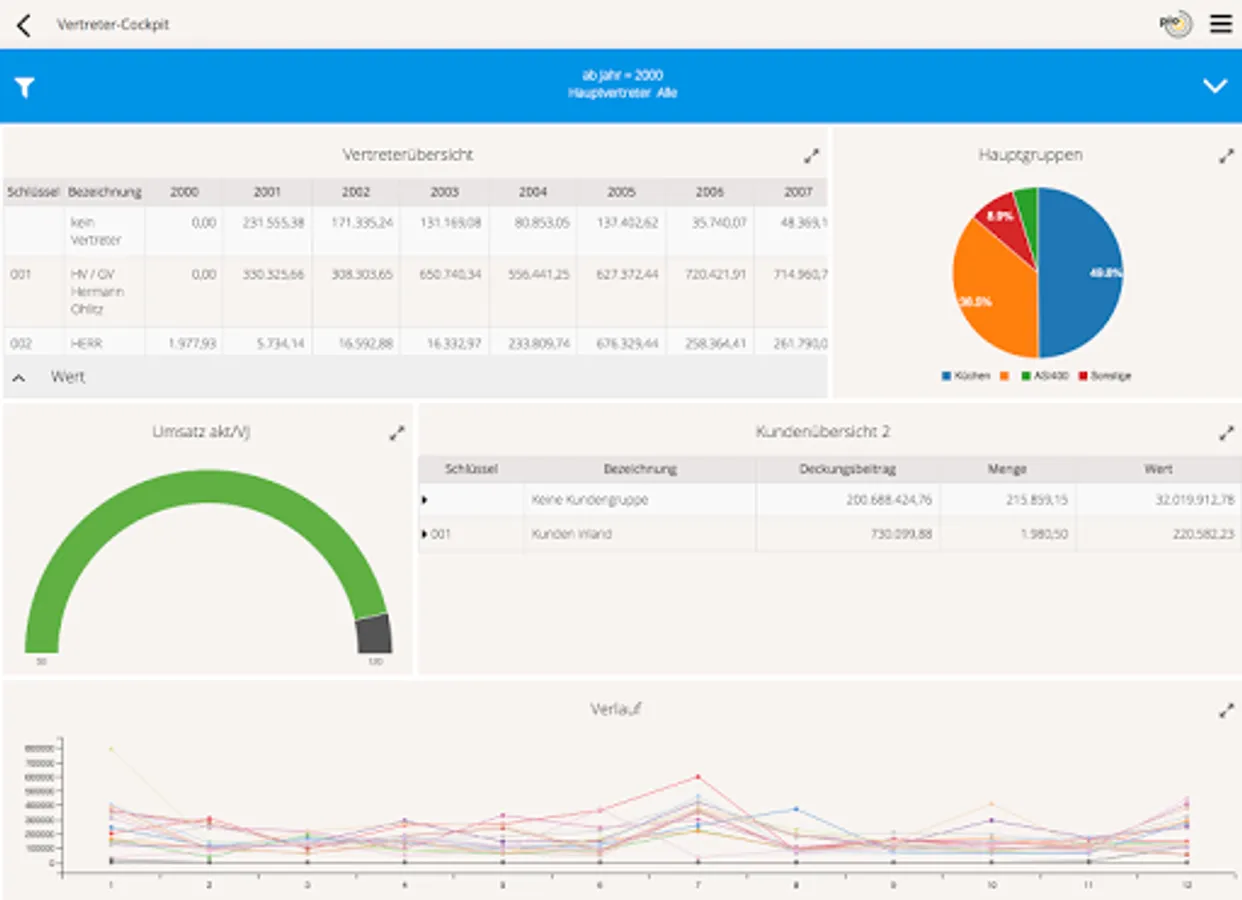This screenshot has height=900, width=1242.
Task: Open the filter details chevron on the blue bar
Action: [x=1215, y=85]
